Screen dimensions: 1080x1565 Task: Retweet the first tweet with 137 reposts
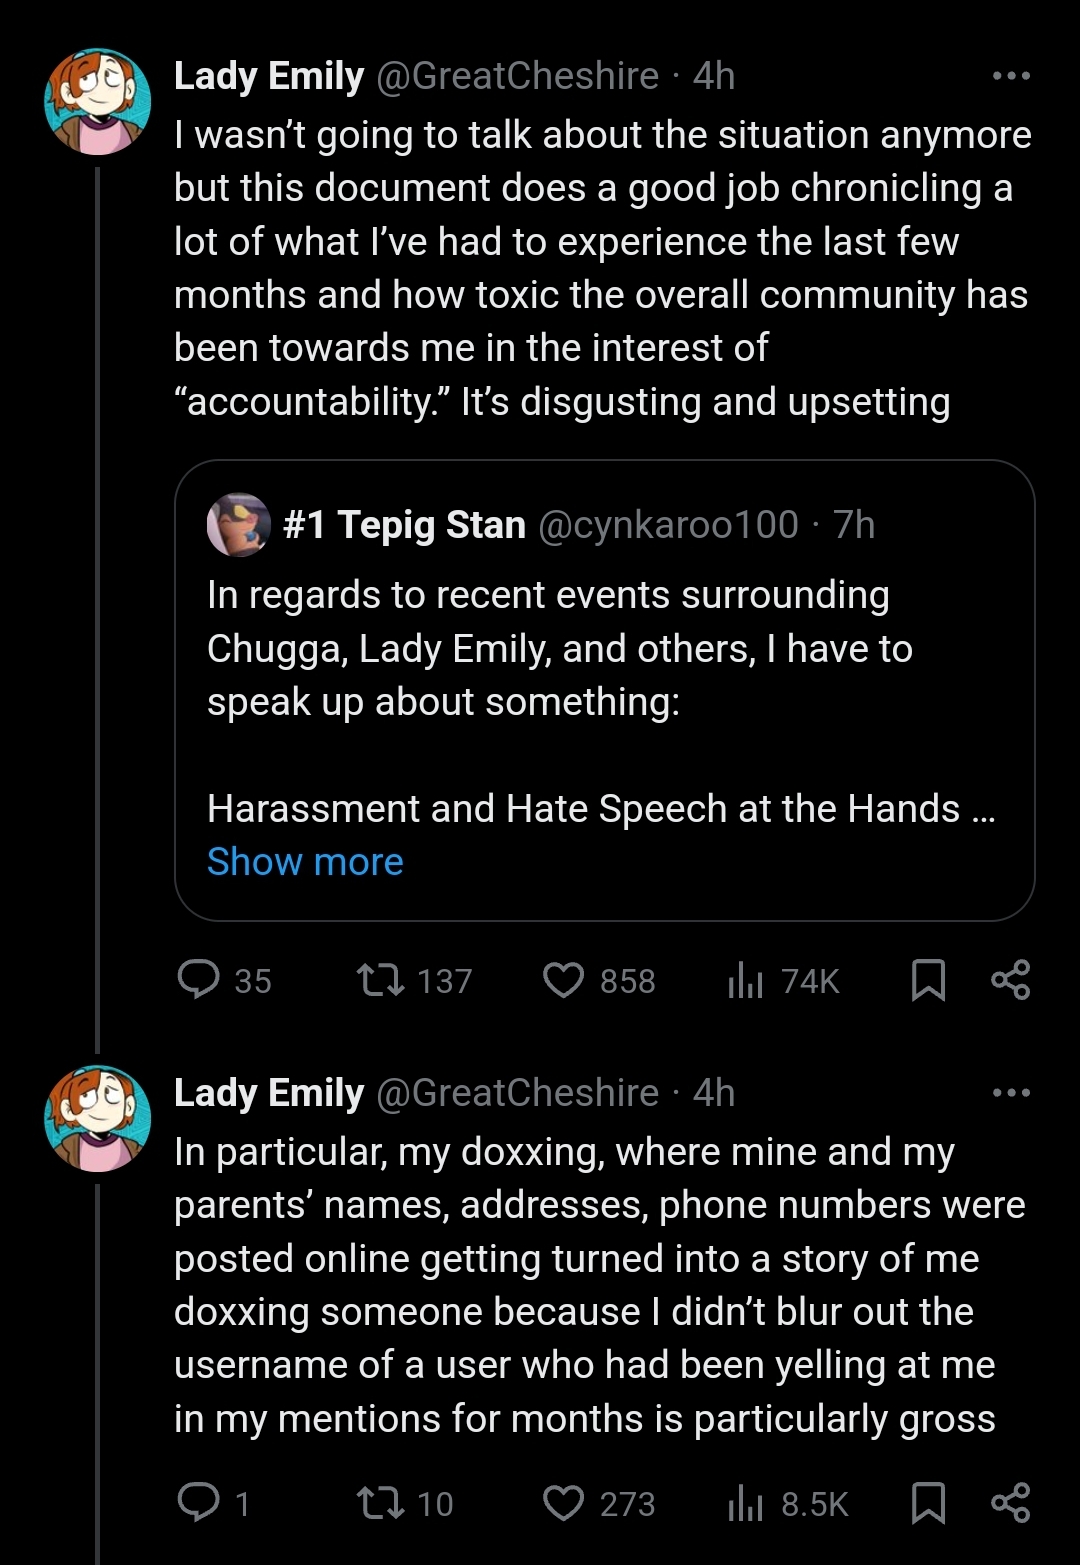click(381, 980)
